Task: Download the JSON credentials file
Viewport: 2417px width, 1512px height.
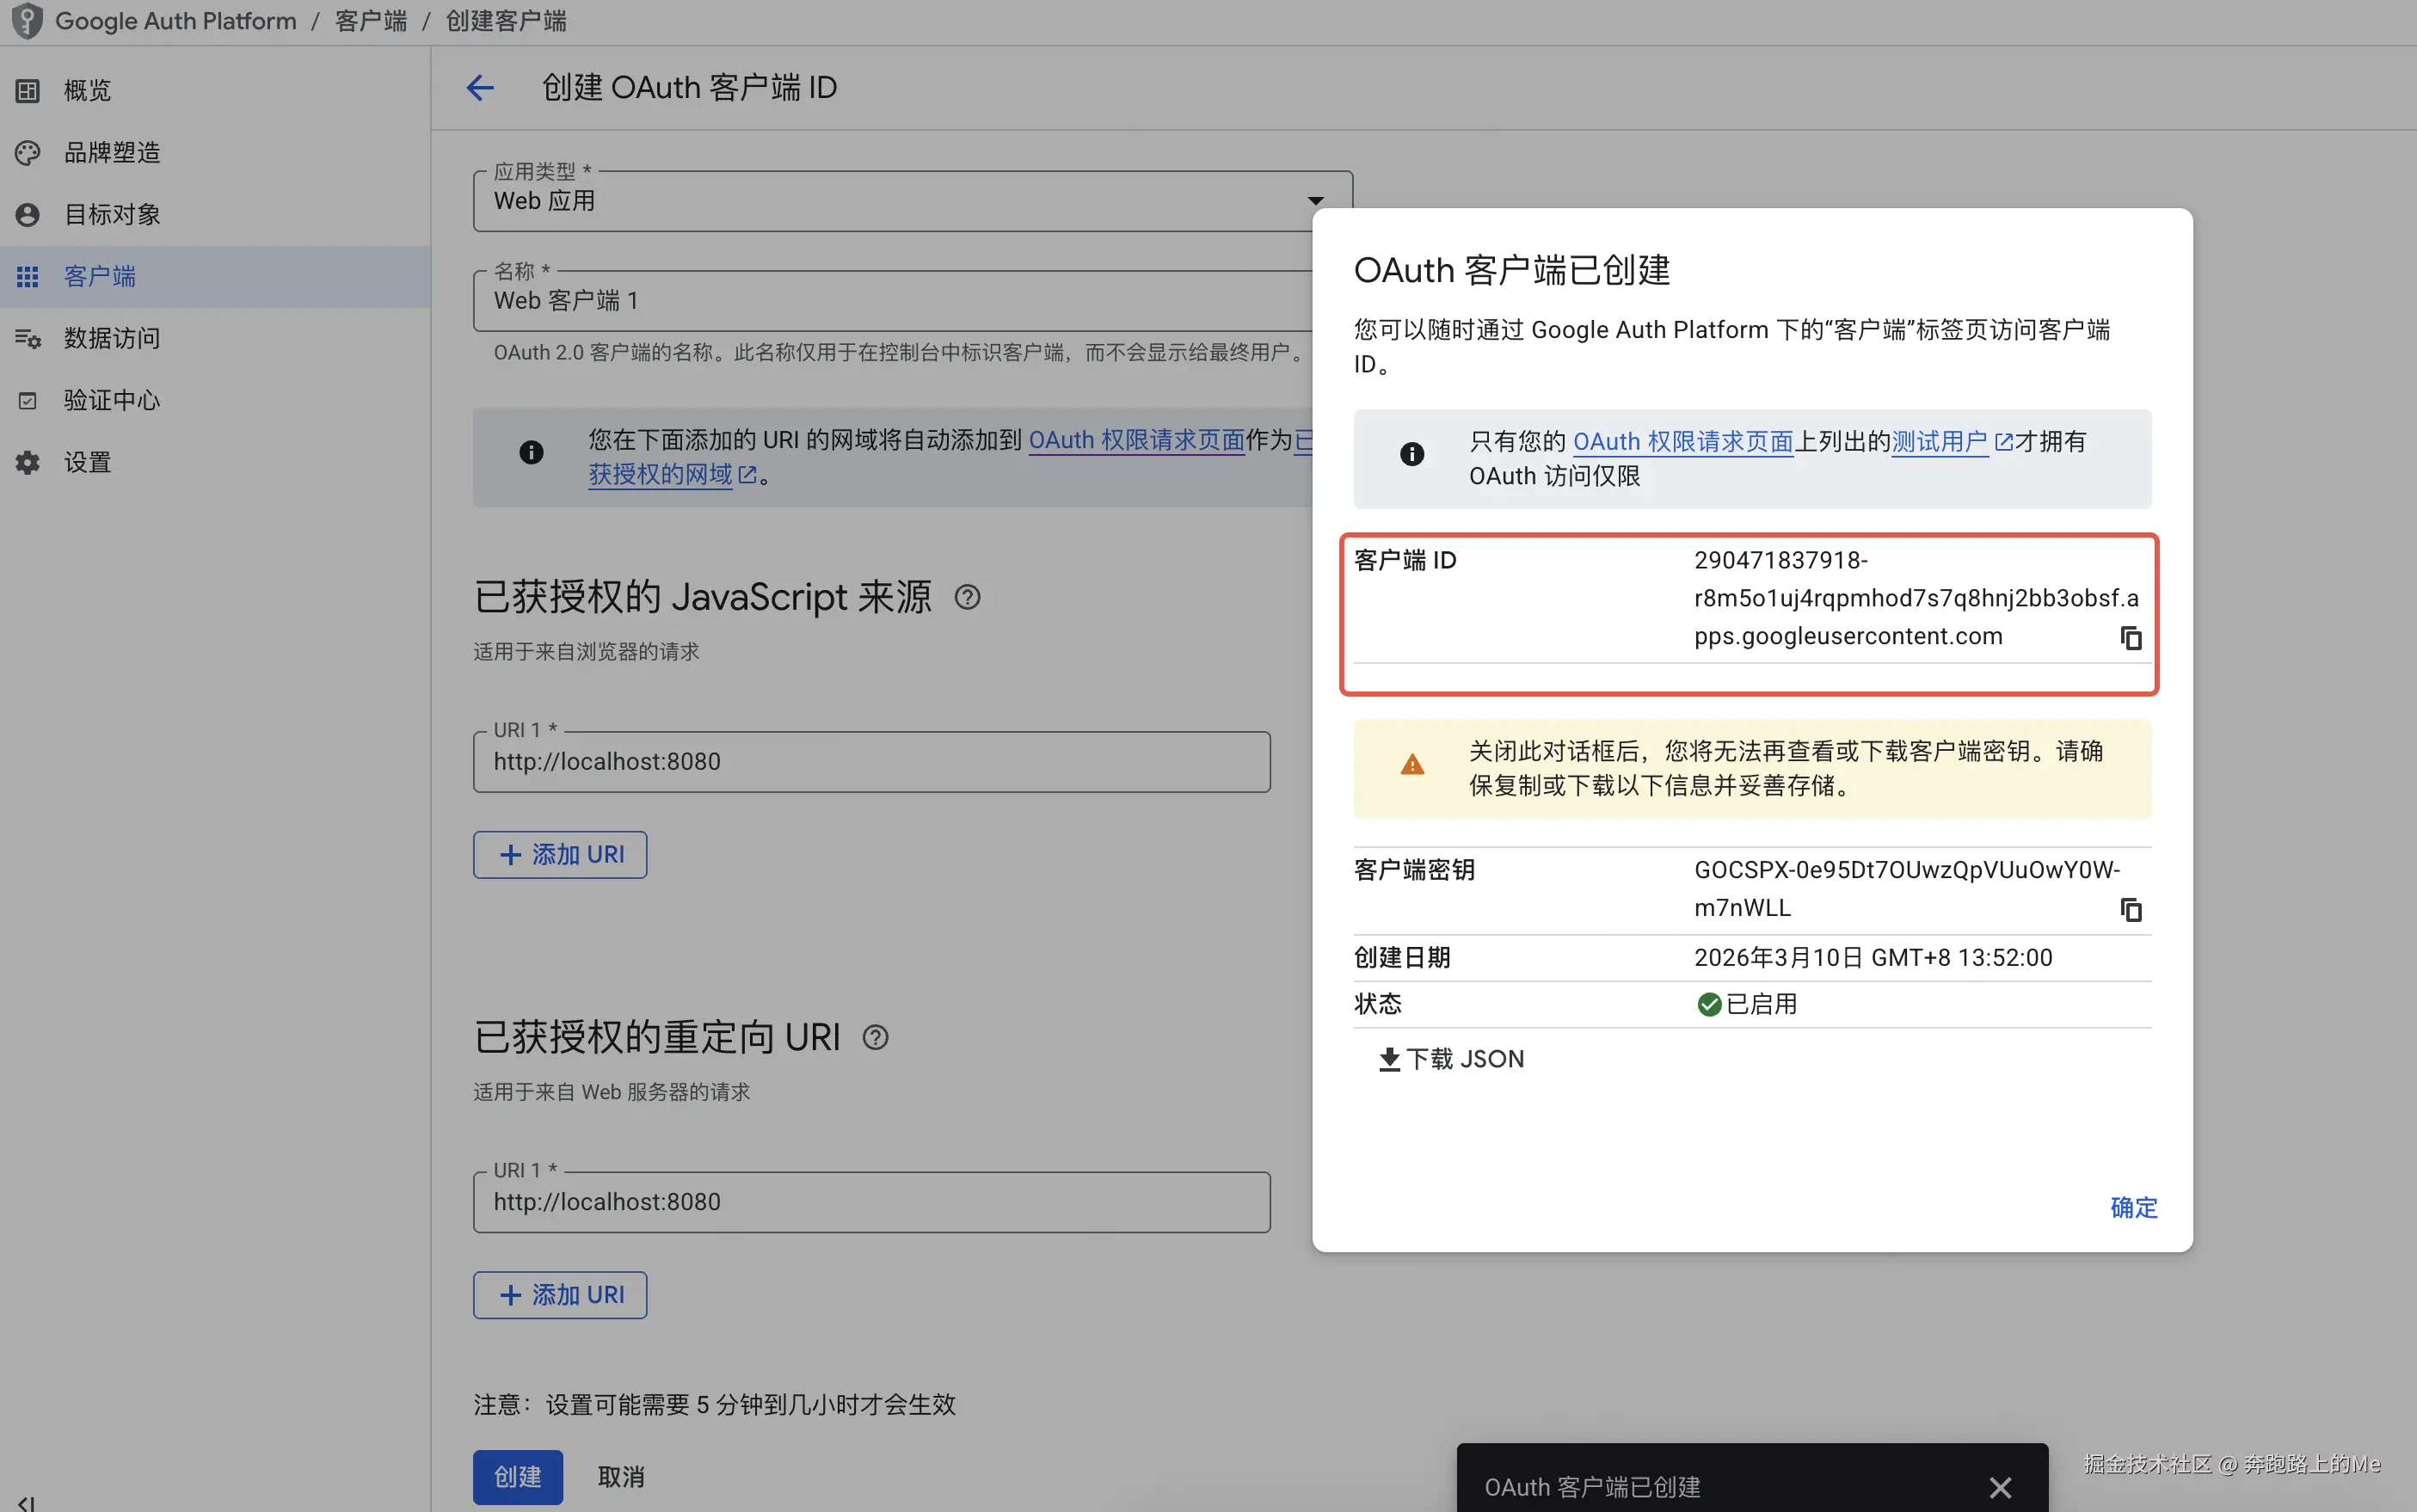Action: click(1451, 1059)
